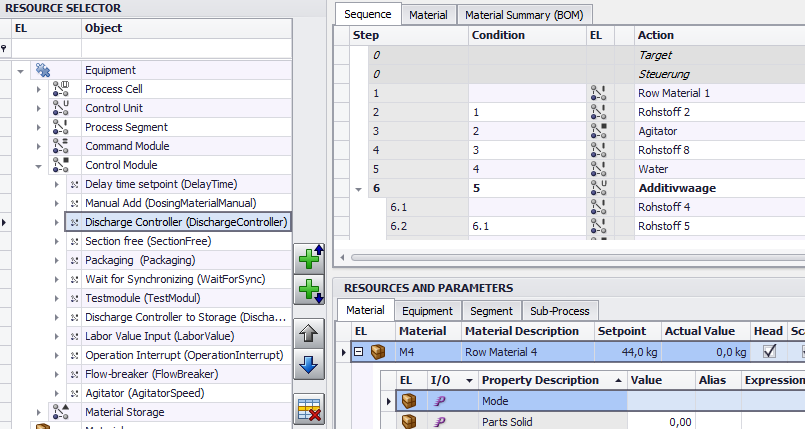Expand Delay time setpoint (DelayTime) item
Image resolution: width=805 pixels, height=429 pixels.
pyautogui.click(x=56, y=184)
